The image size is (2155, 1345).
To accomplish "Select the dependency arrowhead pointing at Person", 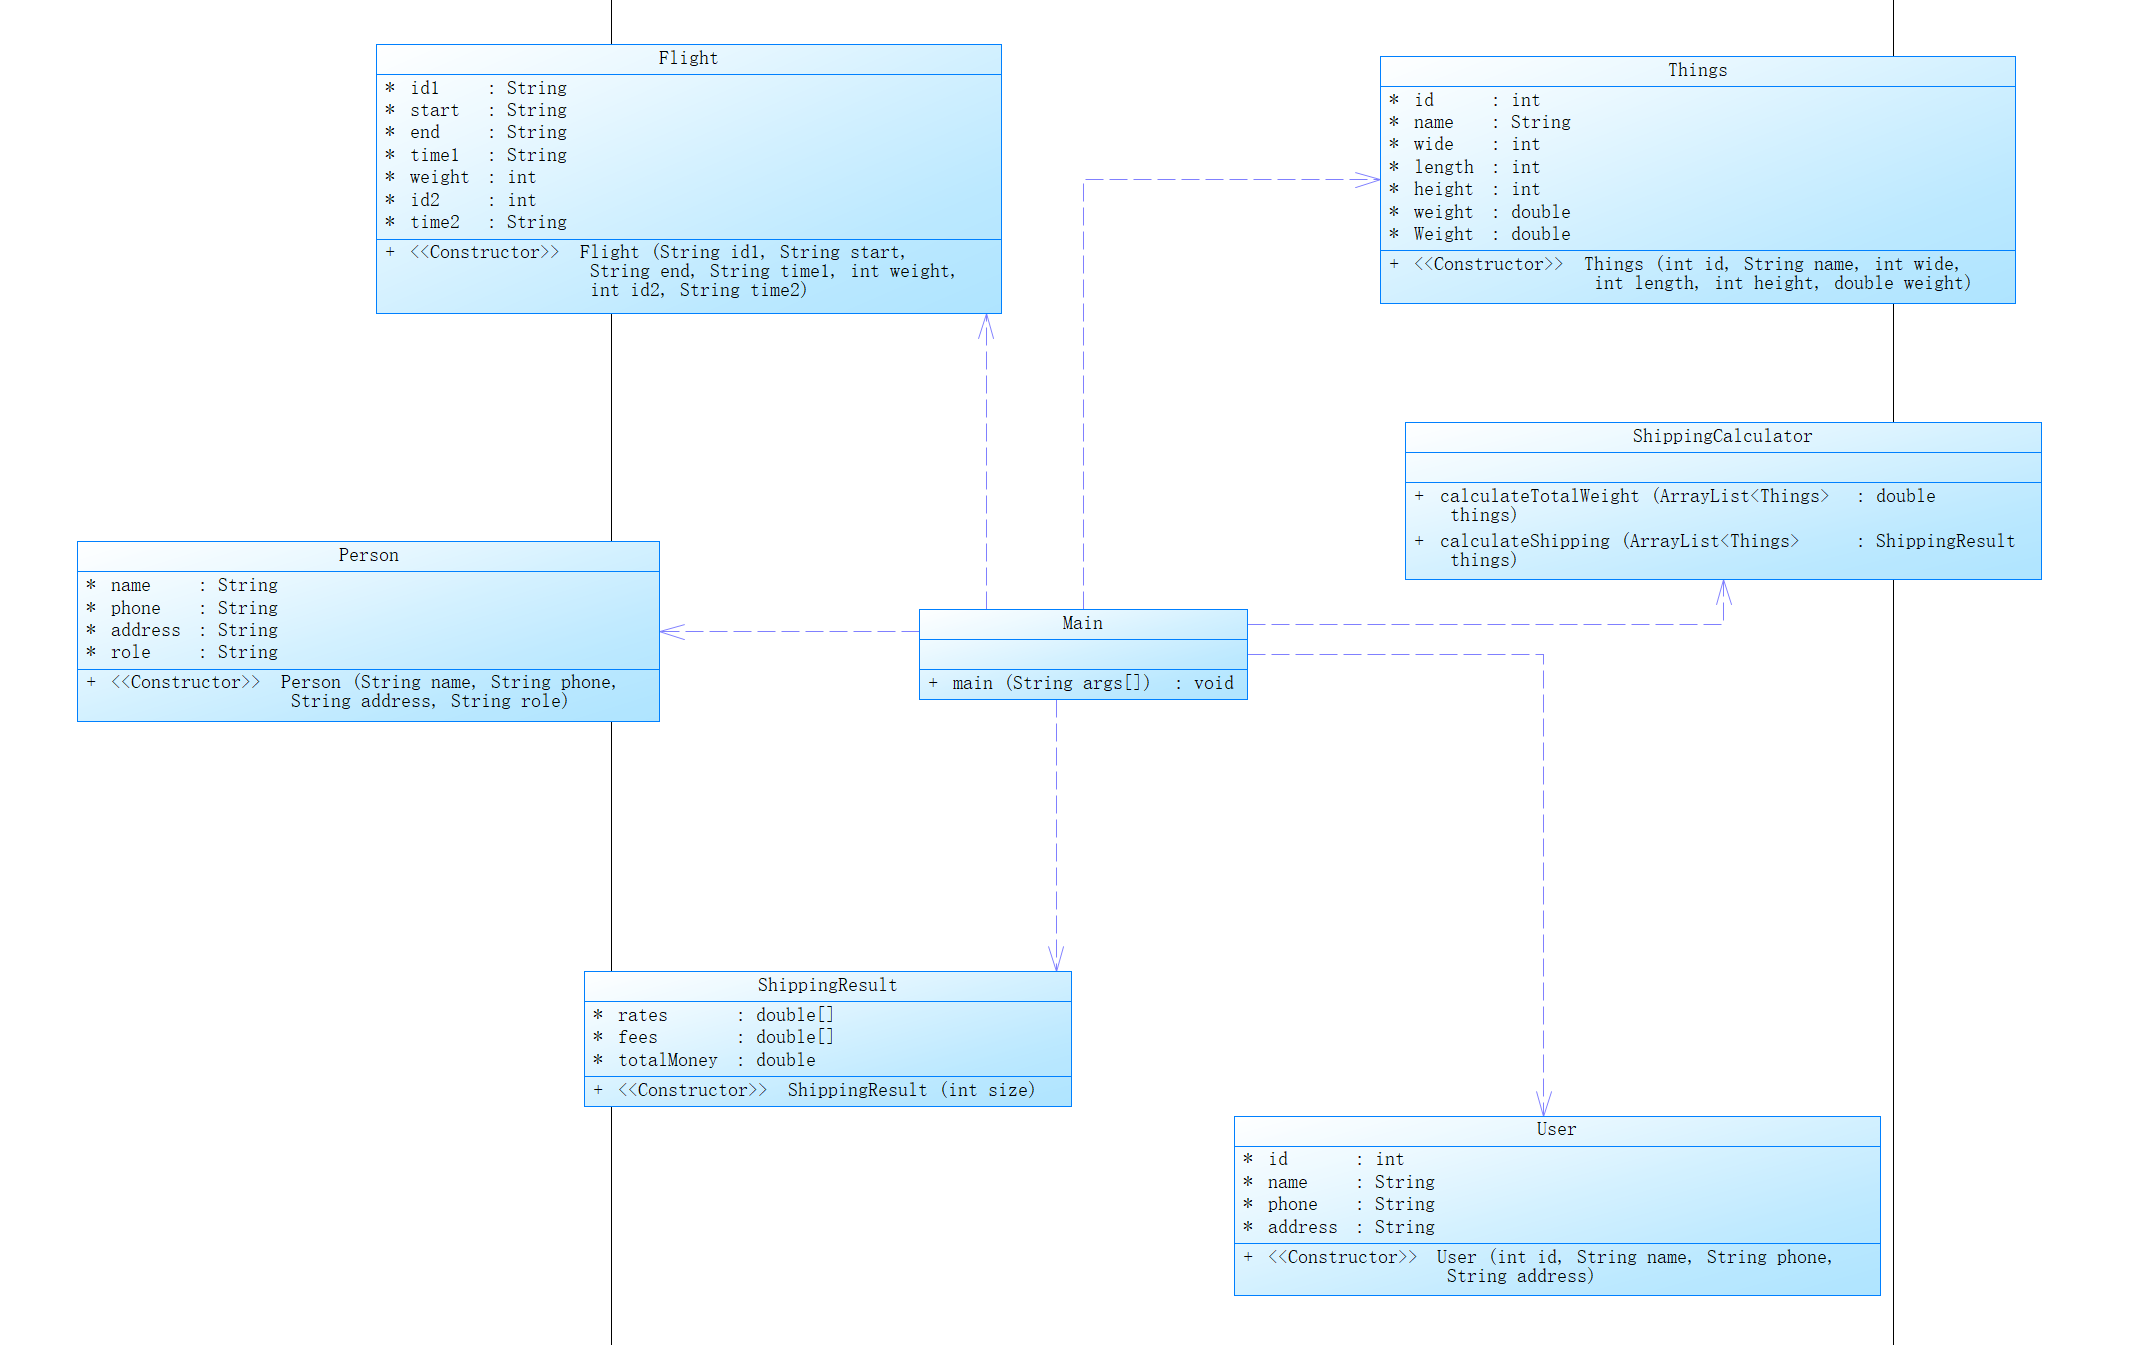I will (672, 632).
